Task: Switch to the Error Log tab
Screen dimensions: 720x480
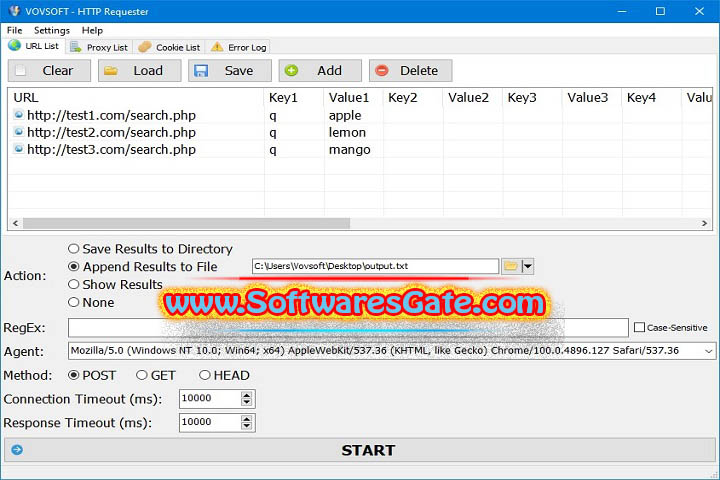Action: [238, 47]
